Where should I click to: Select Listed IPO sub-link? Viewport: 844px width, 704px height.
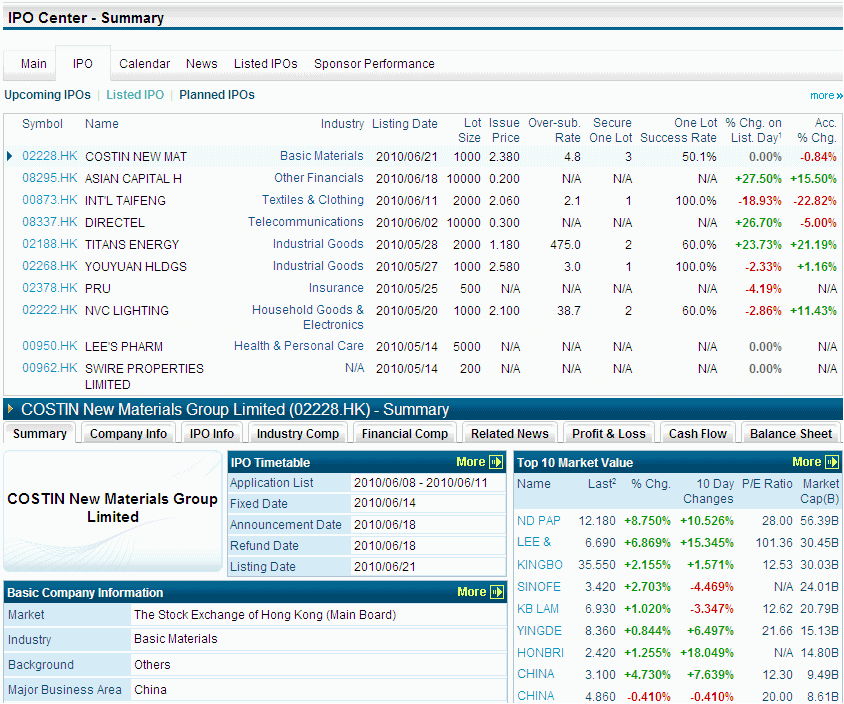135,95
